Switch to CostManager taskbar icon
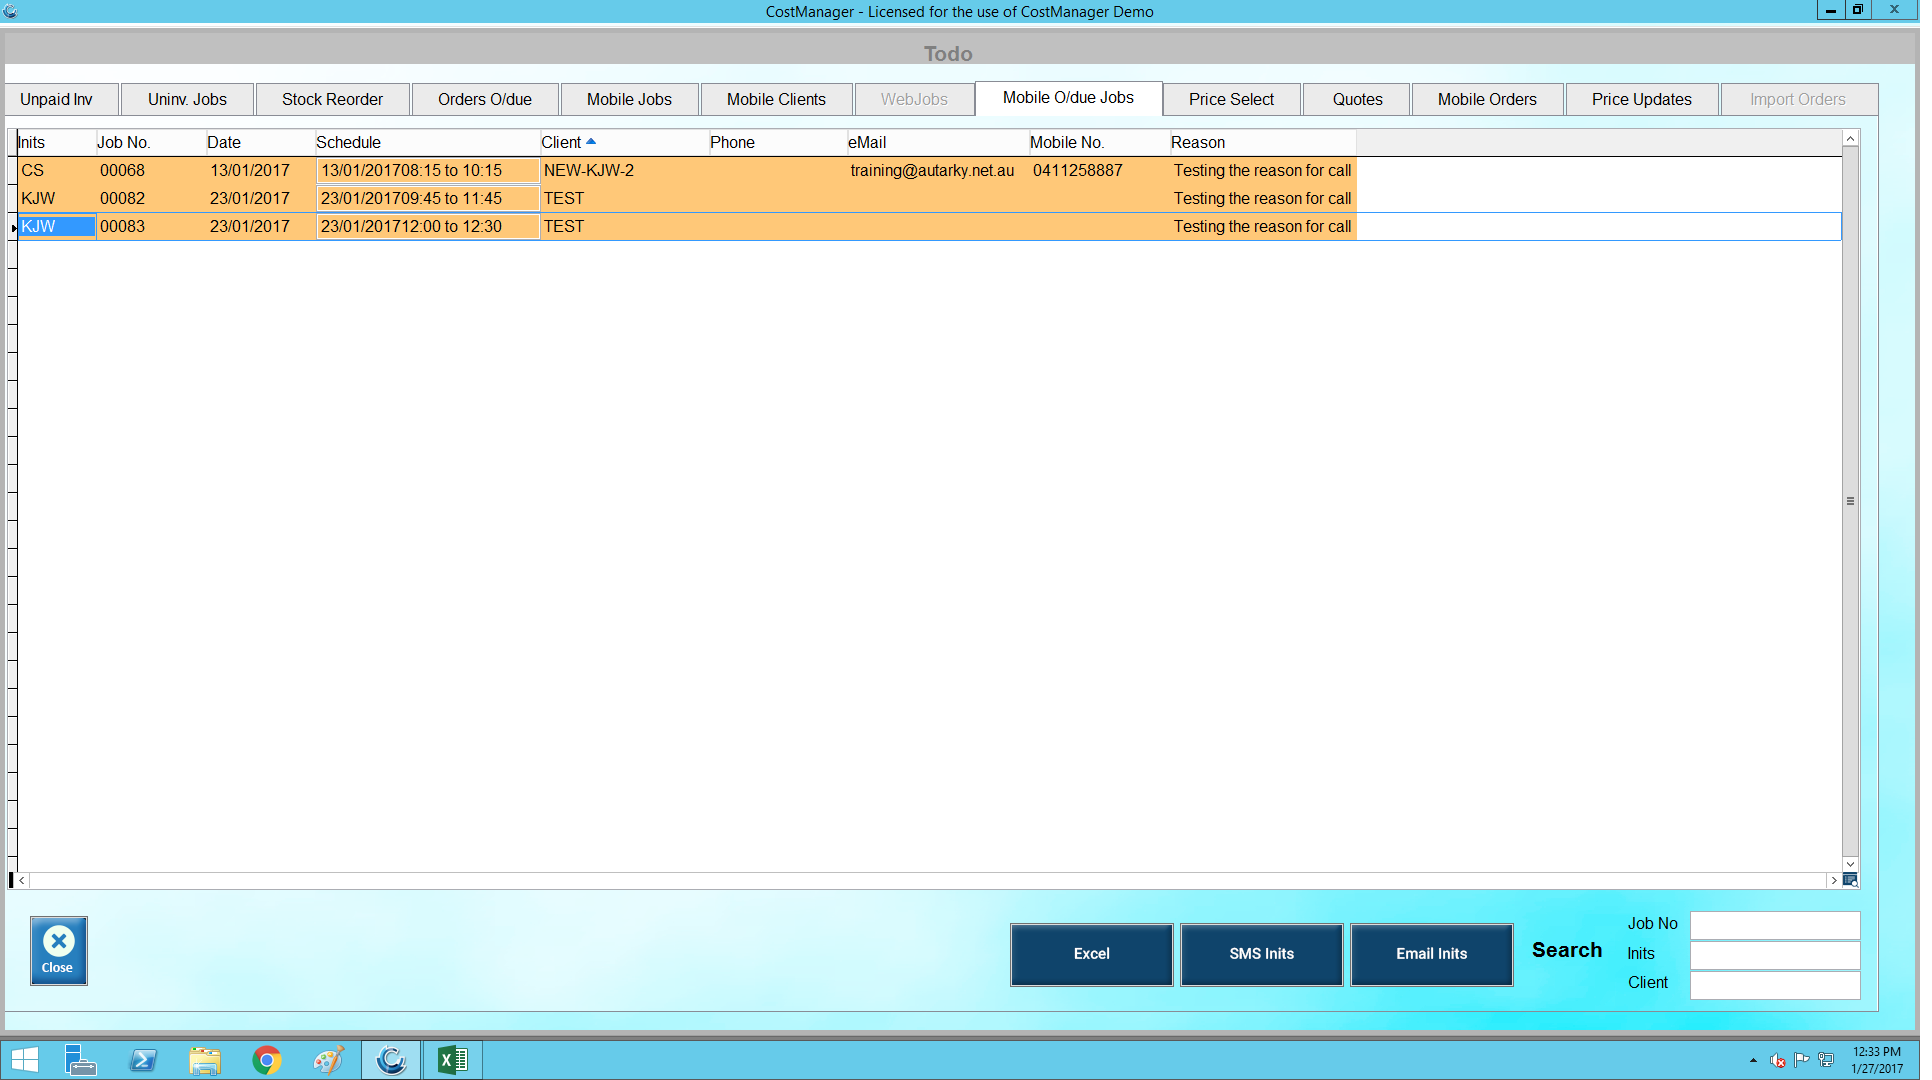This screenshot has height=1080, width=1932. (x=390, y=1060)
